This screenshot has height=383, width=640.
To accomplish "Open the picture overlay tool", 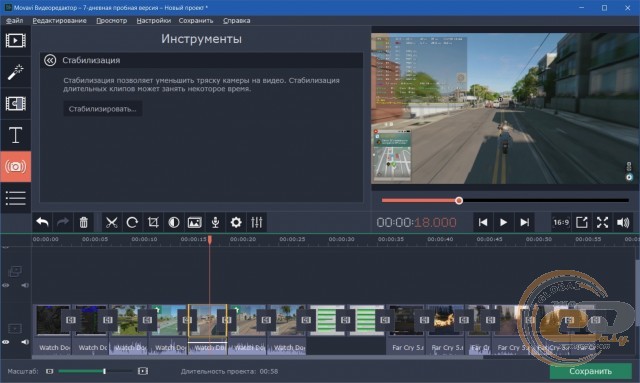I will click(195, 223).
